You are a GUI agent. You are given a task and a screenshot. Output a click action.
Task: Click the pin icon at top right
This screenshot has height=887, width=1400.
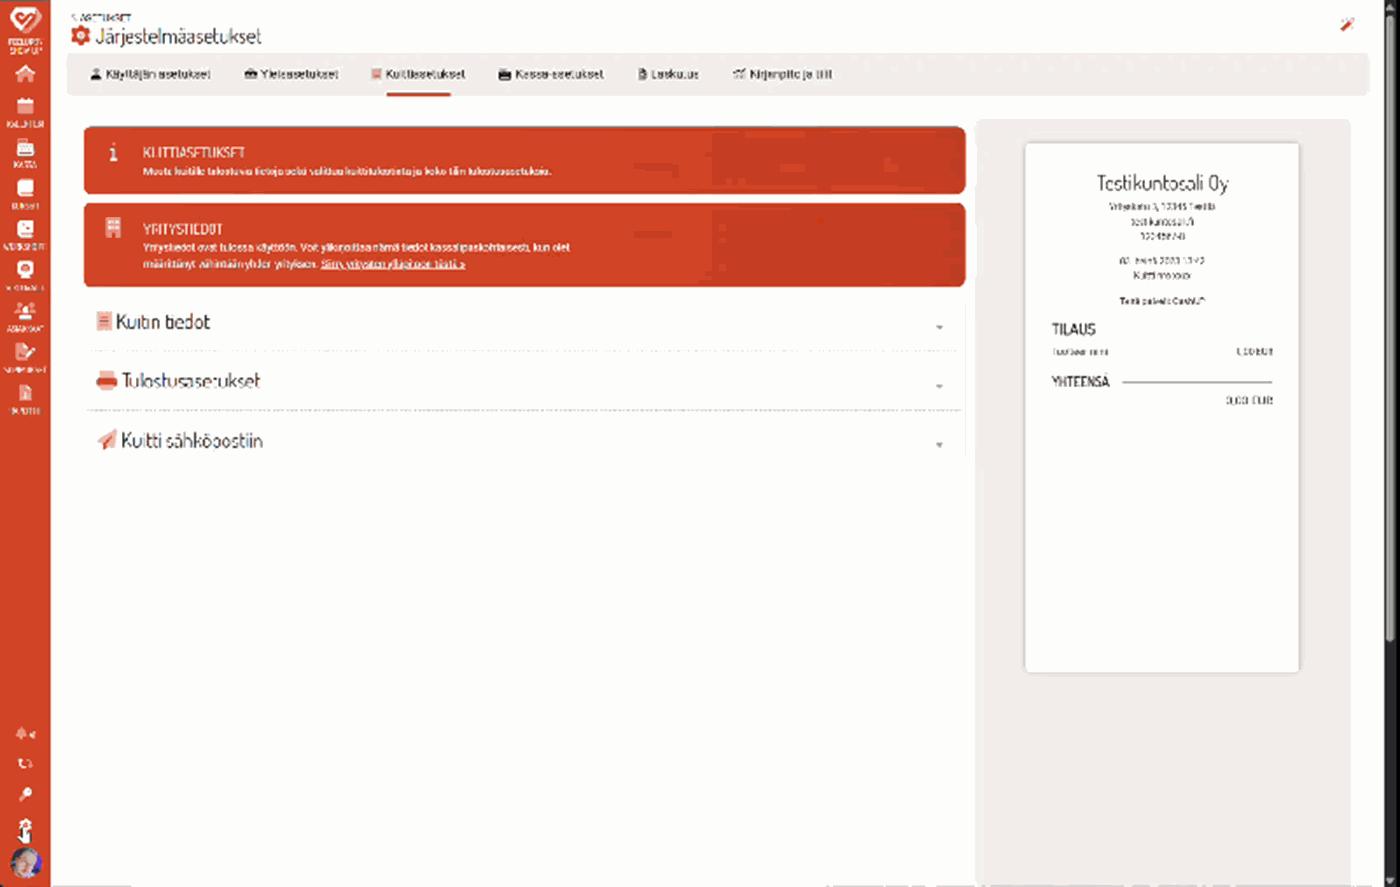point(1347,25)
